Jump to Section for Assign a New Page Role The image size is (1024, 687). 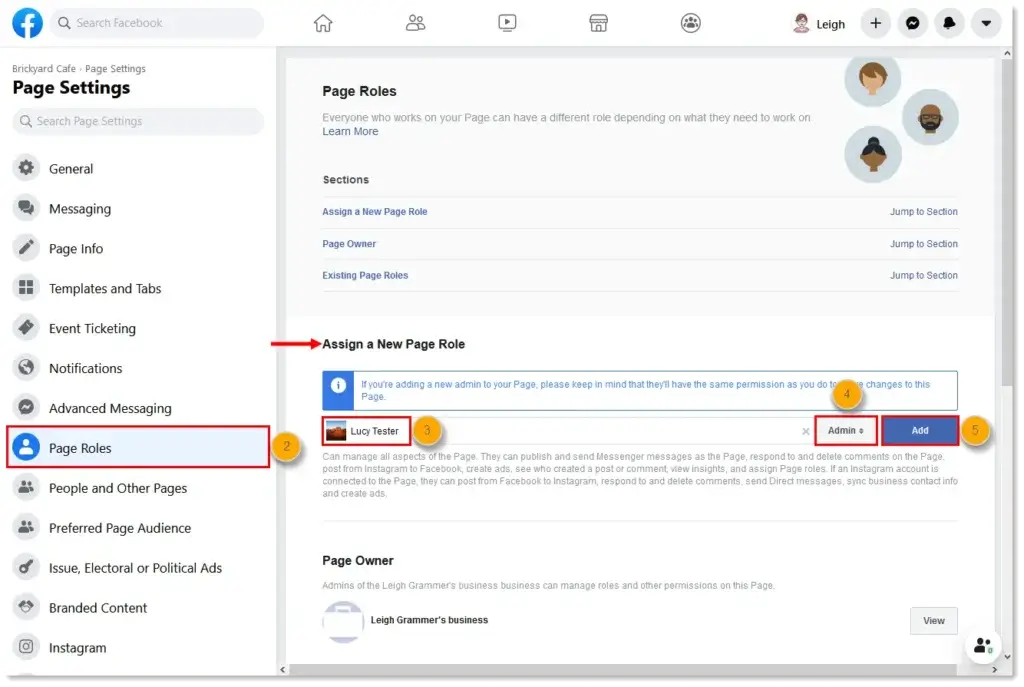coord(923,212)
